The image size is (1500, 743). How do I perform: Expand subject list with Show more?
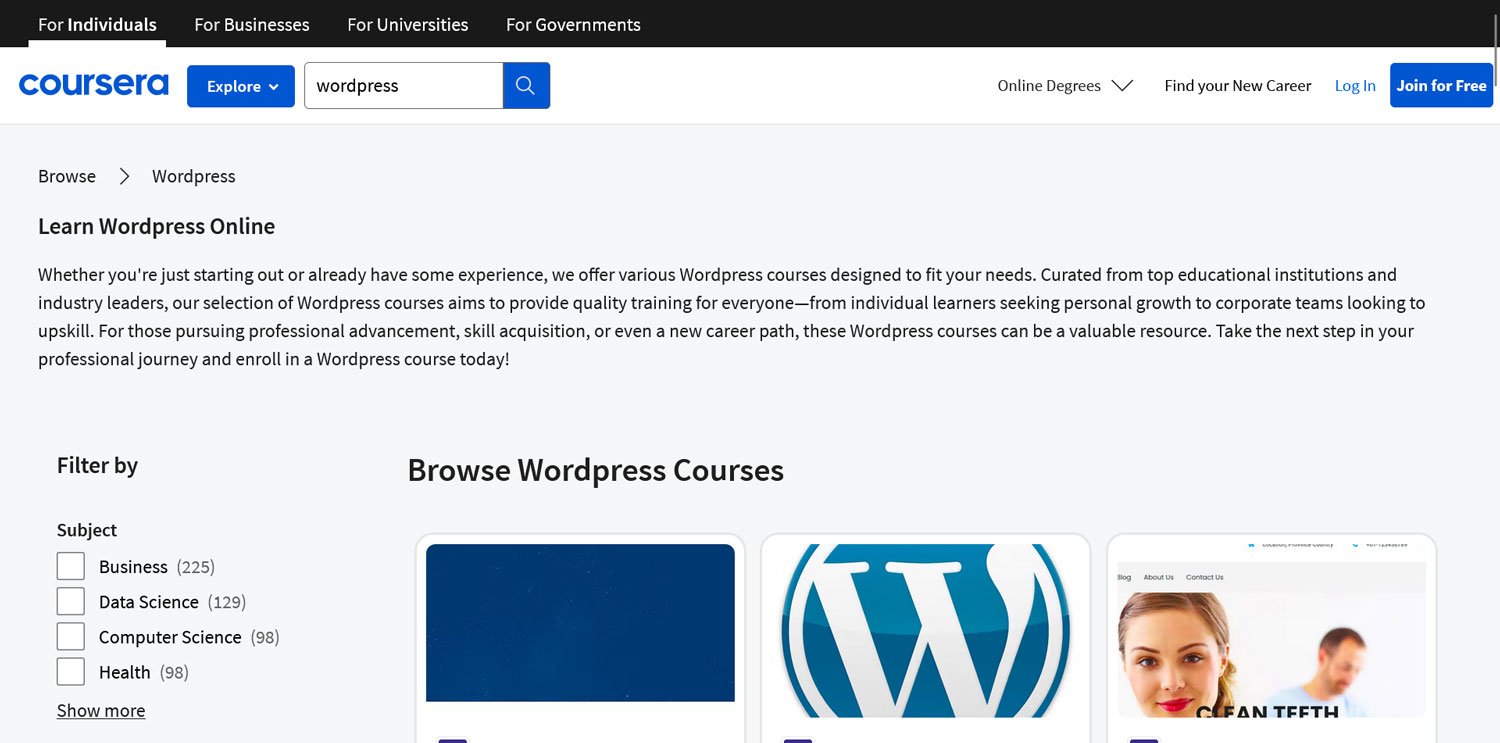click(x=101, y=710)
